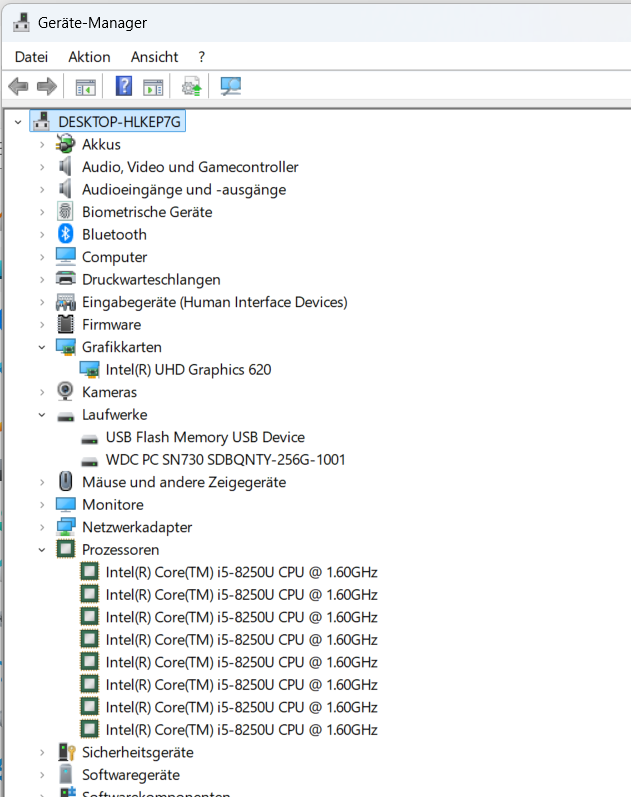
Task: Select the DESKTOP-HLKEP7G label
Action: tap(119, 121)
